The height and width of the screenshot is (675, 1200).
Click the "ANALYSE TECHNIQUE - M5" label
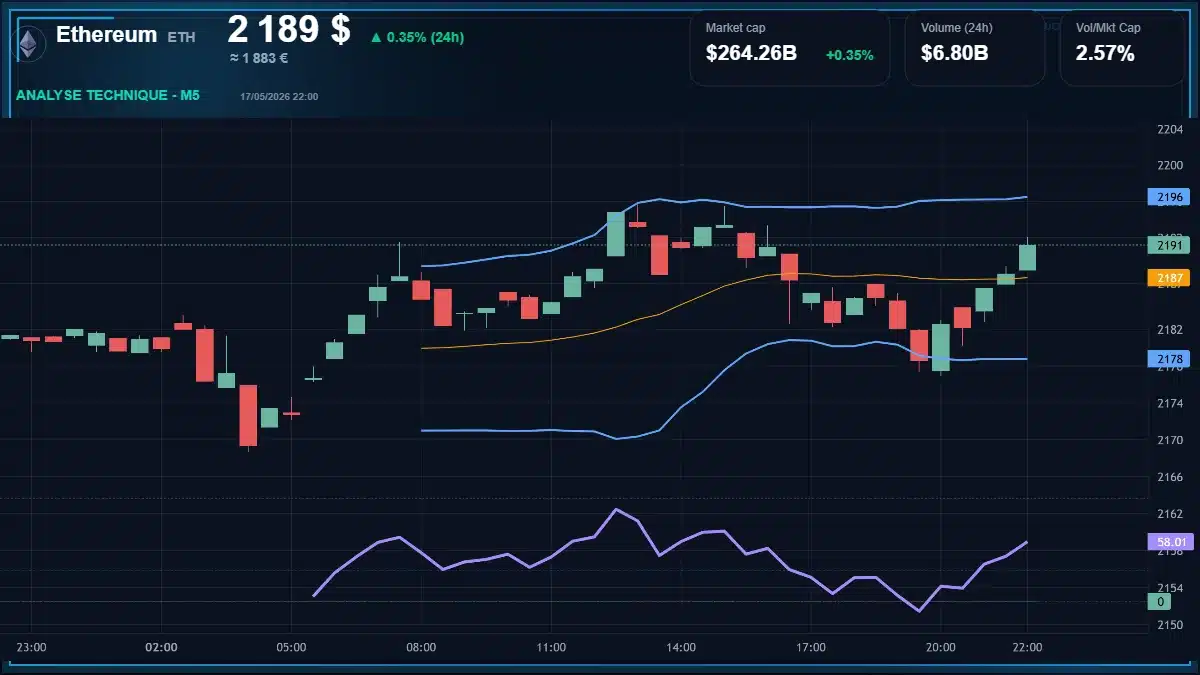[x=110, y=96]
